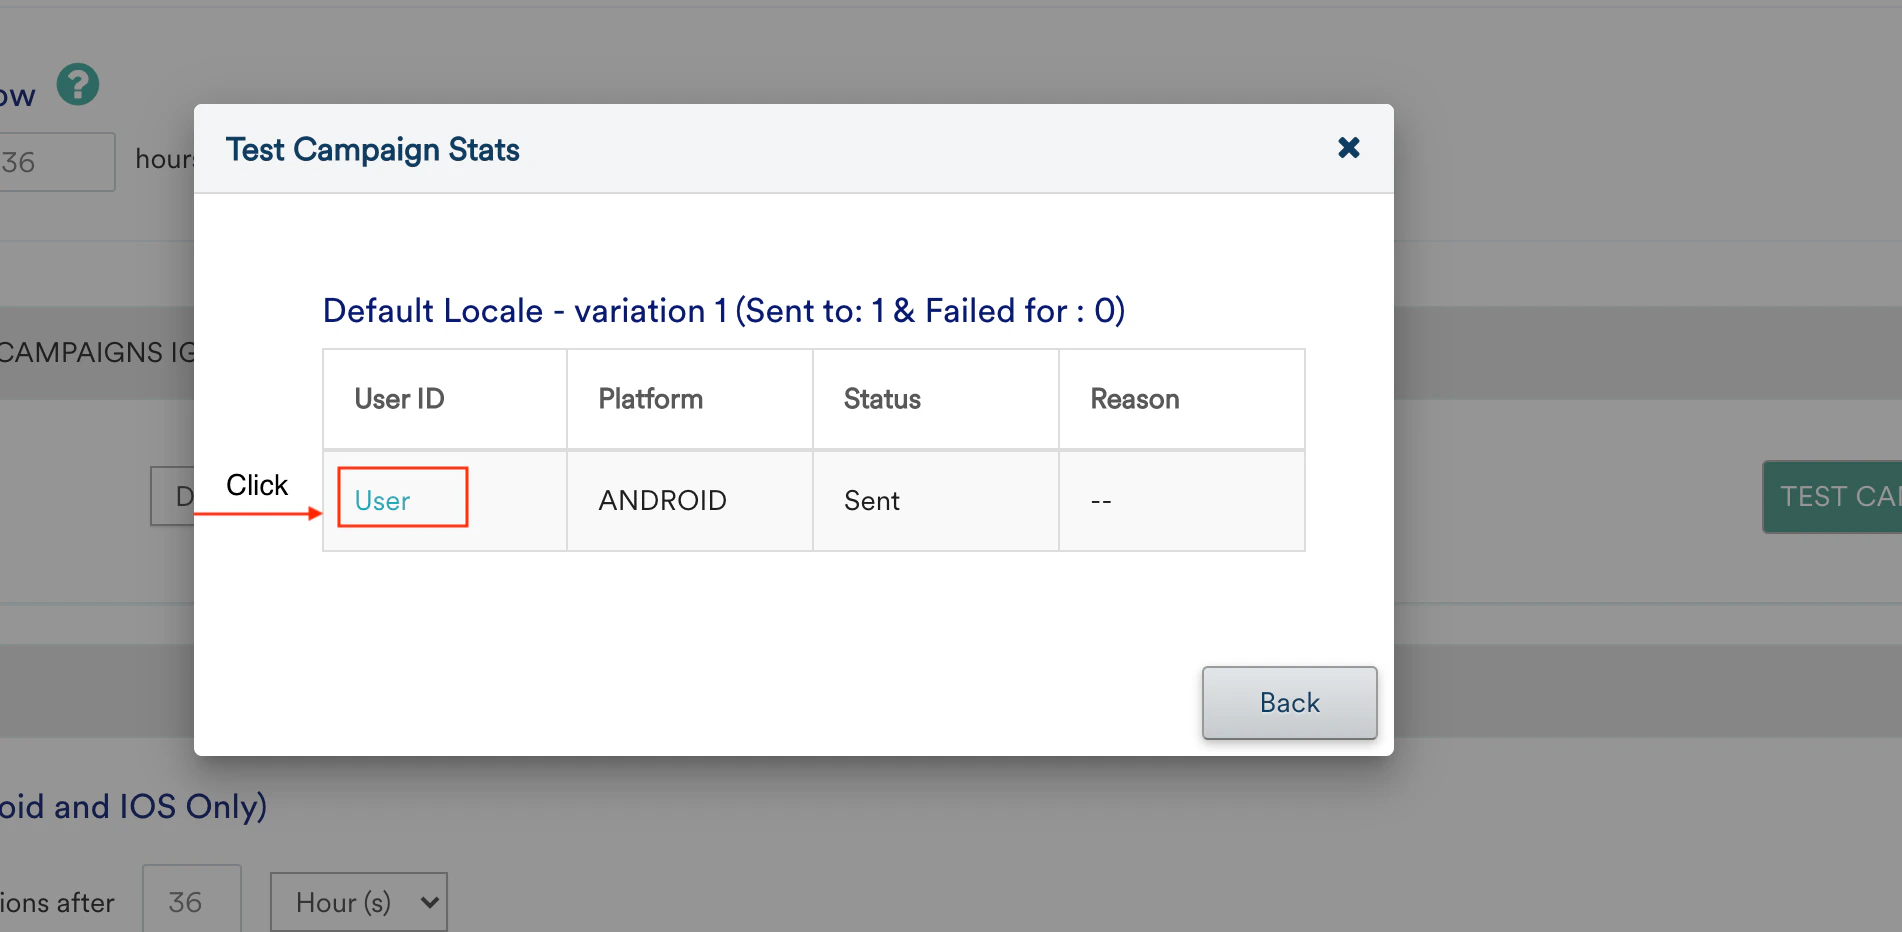Image resolution: width=1902 pixels, height=932 pixels.
Task: Click the Default Locale variation 1 heading
Action: [724, 311]
